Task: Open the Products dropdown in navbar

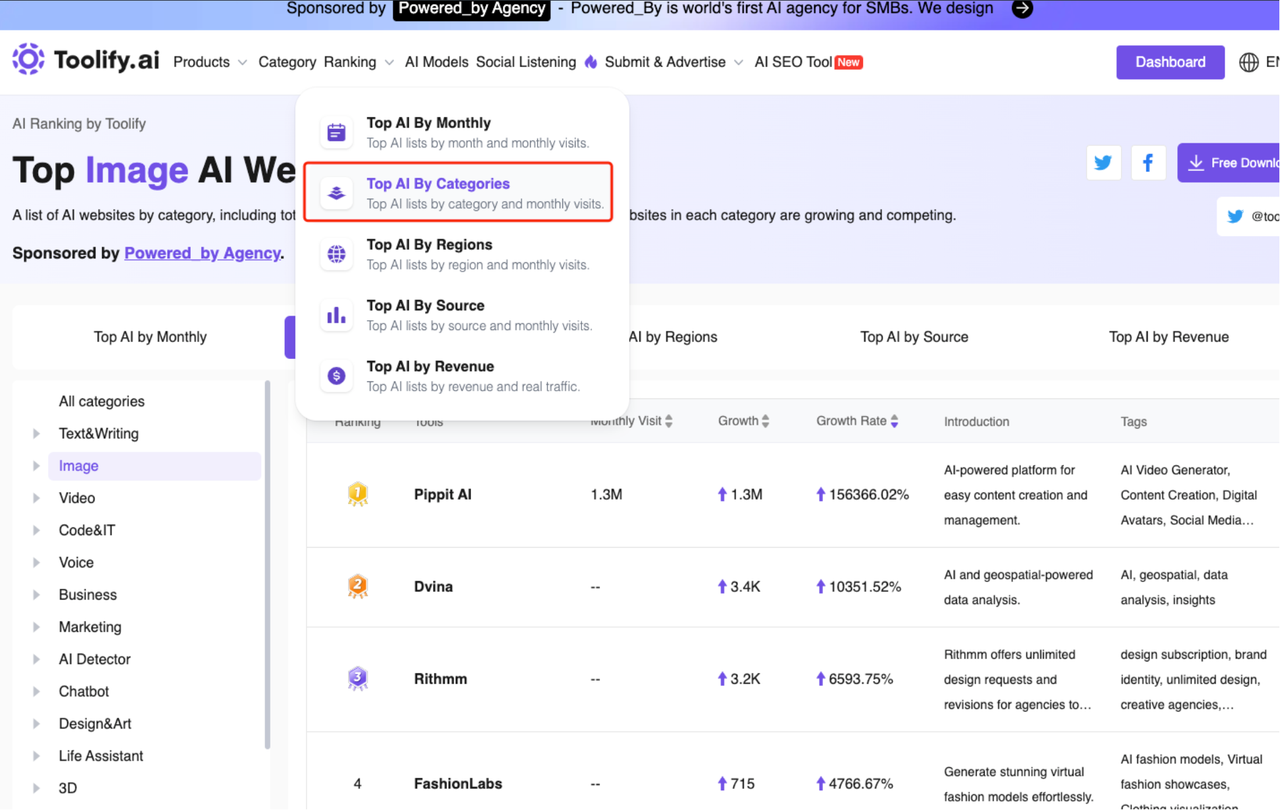Action: tap(210, 62)
